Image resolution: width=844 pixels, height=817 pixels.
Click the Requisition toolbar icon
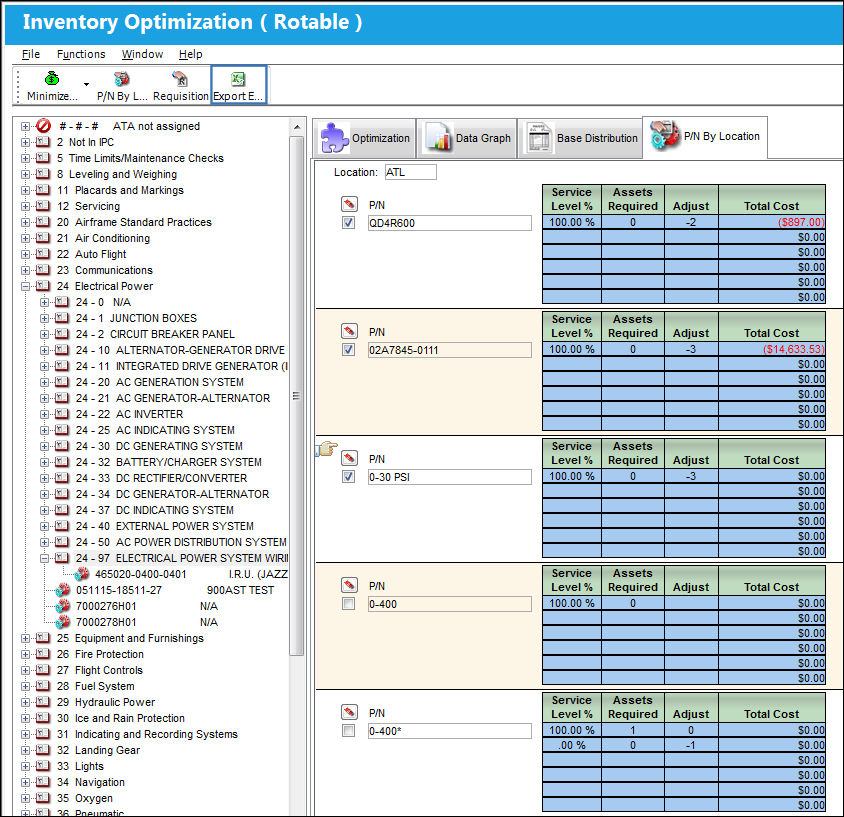180,79
